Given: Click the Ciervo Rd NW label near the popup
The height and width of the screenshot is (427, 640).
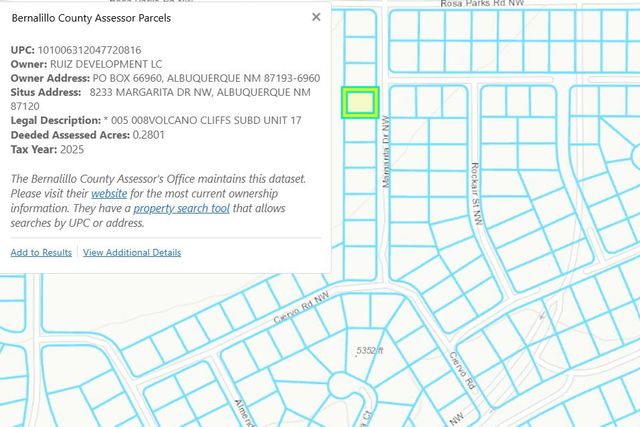Looking at the screenshot, I should click(301, 307).
